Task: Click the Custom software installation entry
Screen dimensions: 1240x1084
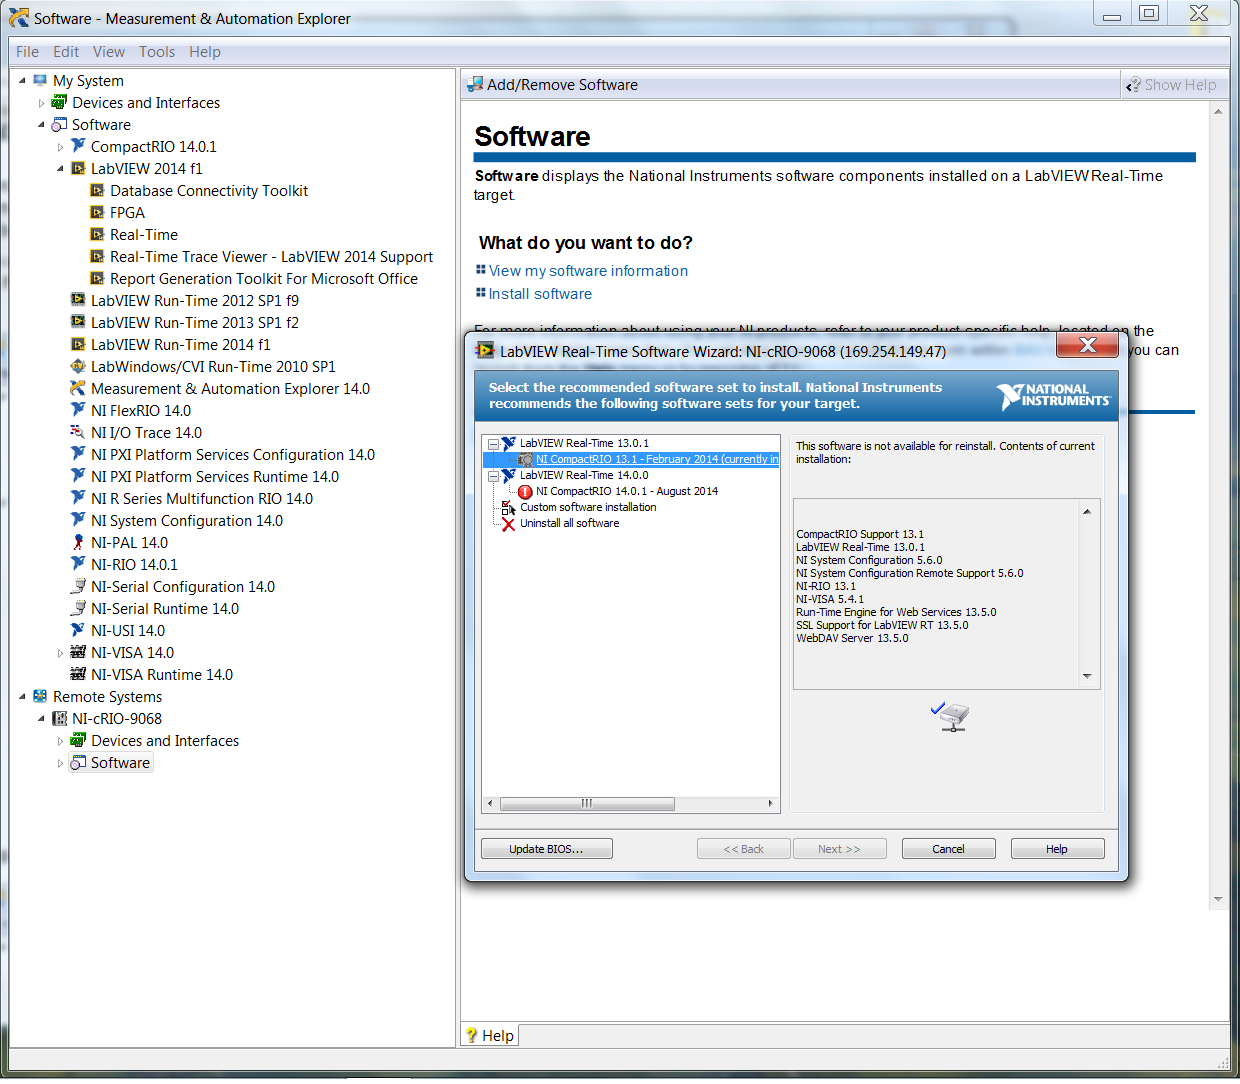Action: 588,507
